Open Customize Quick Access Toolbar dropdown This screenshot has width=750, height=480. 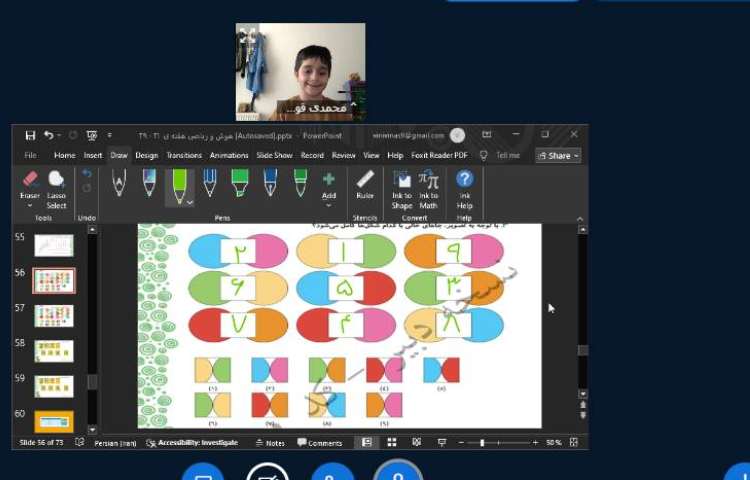coord(110,135)
